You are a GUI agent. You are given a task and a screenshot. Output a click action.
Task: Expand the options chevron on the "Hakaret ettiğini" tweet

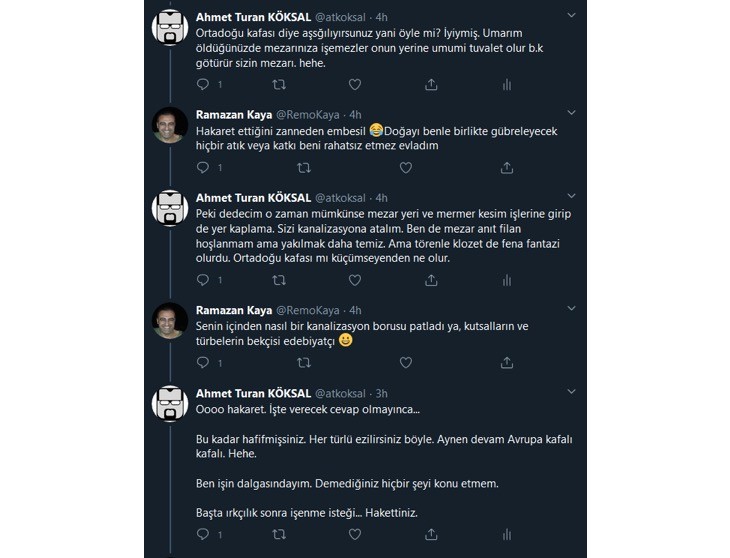[x=570, y=114]
